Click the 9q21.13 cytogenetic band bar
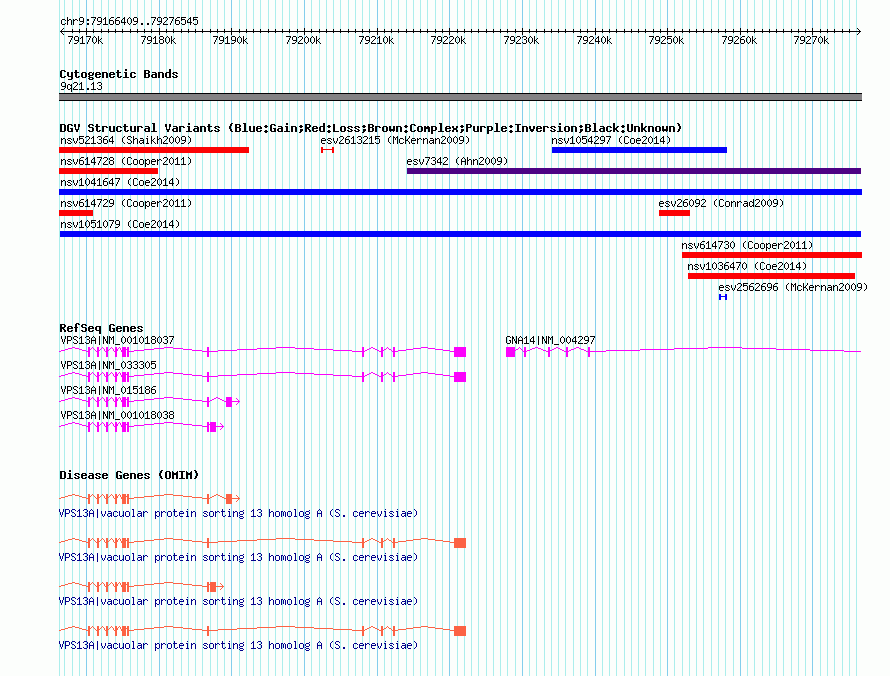 [x=460, y=97]
